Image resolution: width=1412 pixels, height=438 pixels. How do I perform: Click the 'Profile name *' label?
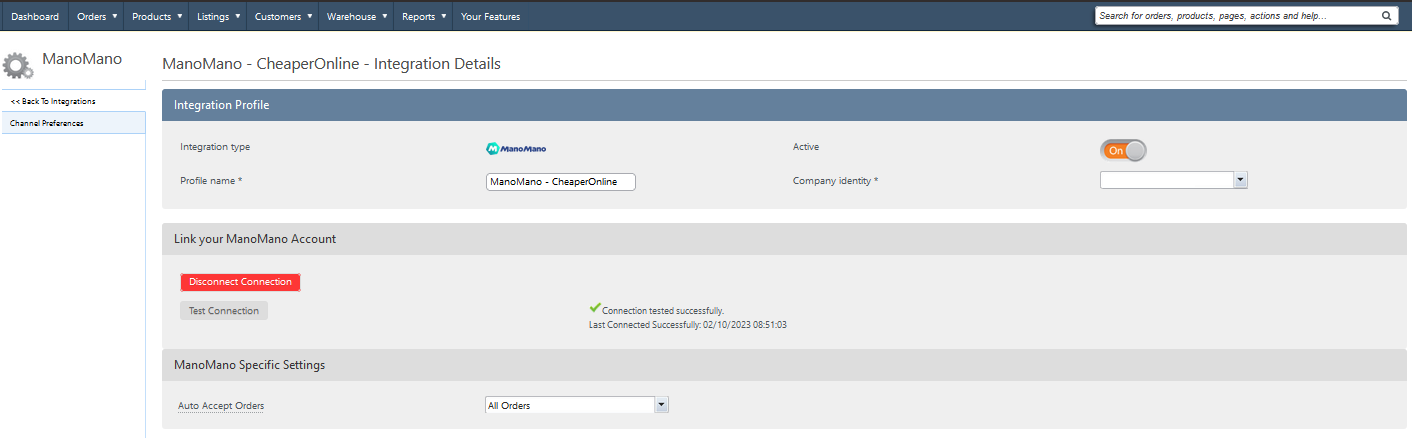pos(211,181)
